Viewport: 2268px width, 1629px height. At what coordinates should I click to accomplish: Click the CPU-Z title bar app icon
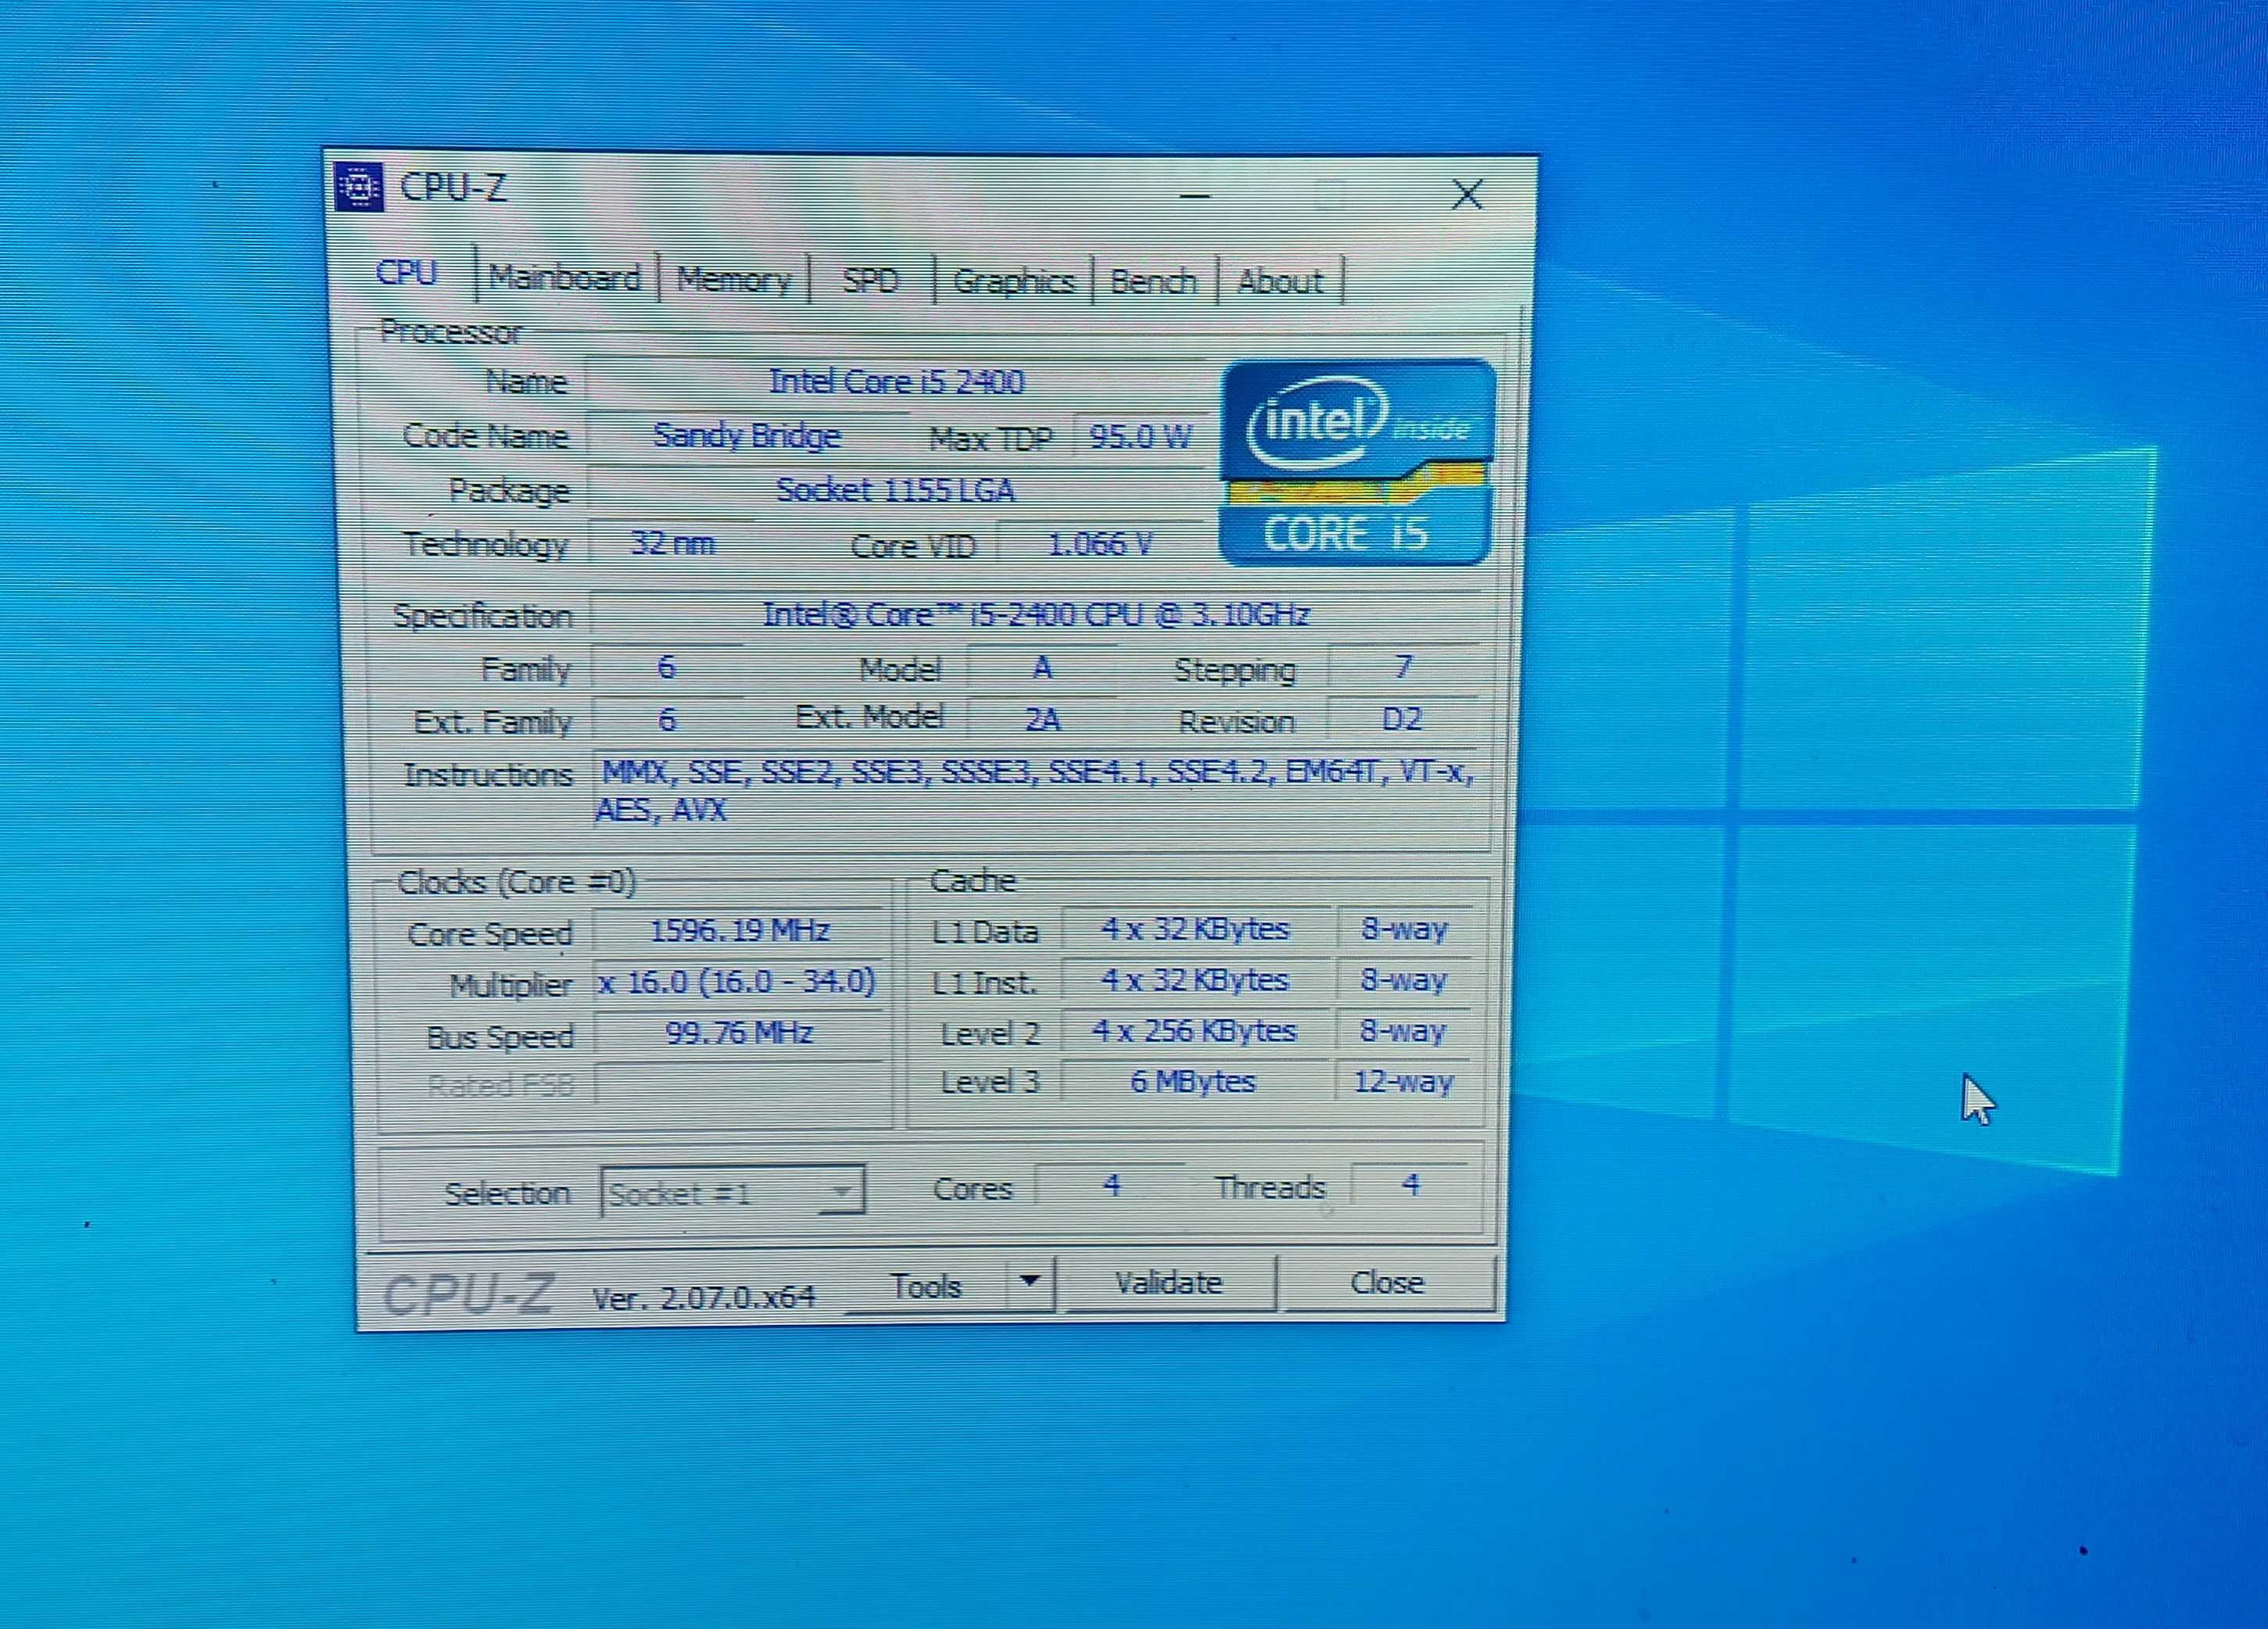pyautogui.click(x=358, y=186)
